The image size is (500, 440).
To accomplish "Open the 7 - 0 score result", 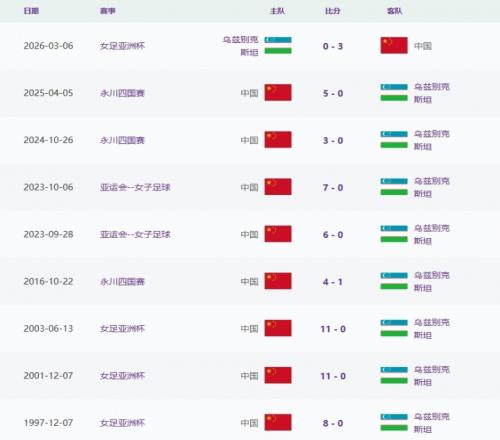I will [333, 188].
